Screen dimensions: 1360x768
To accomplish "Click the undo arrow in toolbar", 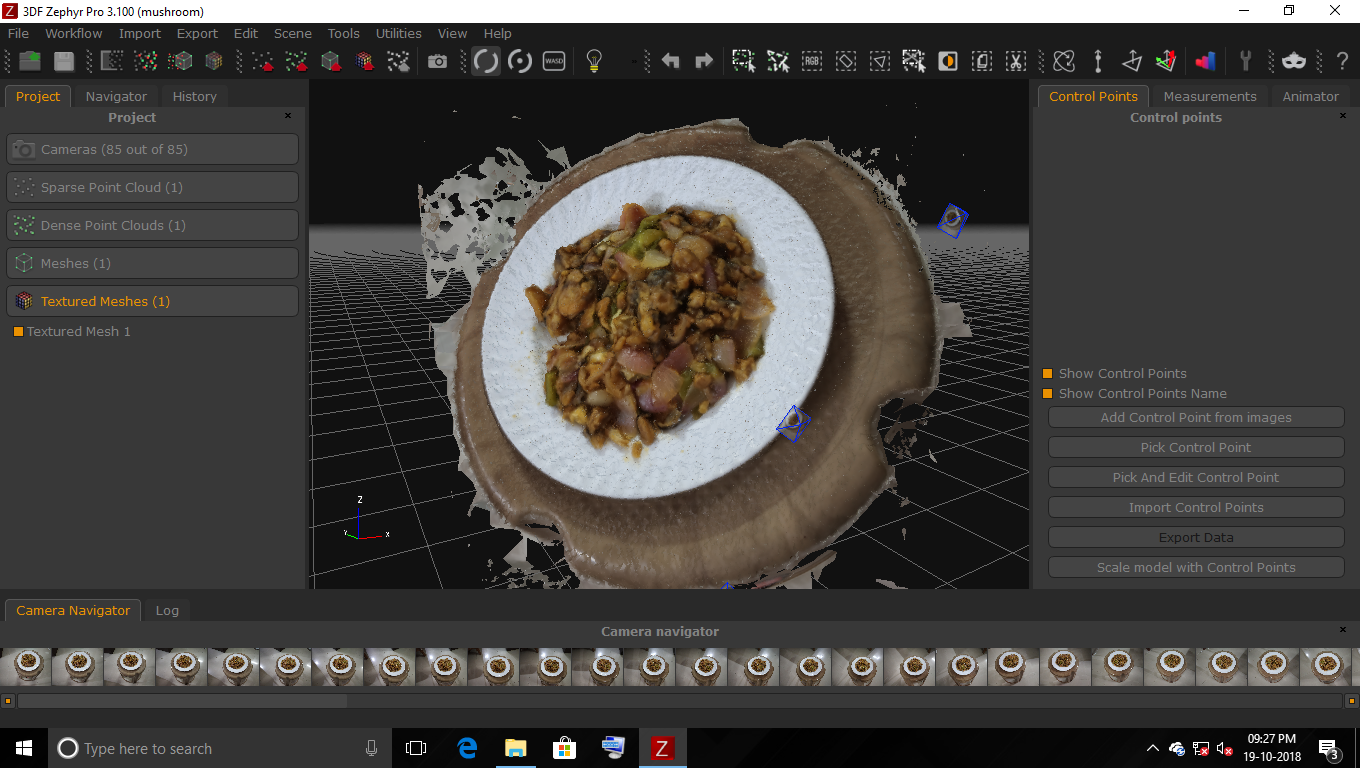I will [x=670, y=62].
